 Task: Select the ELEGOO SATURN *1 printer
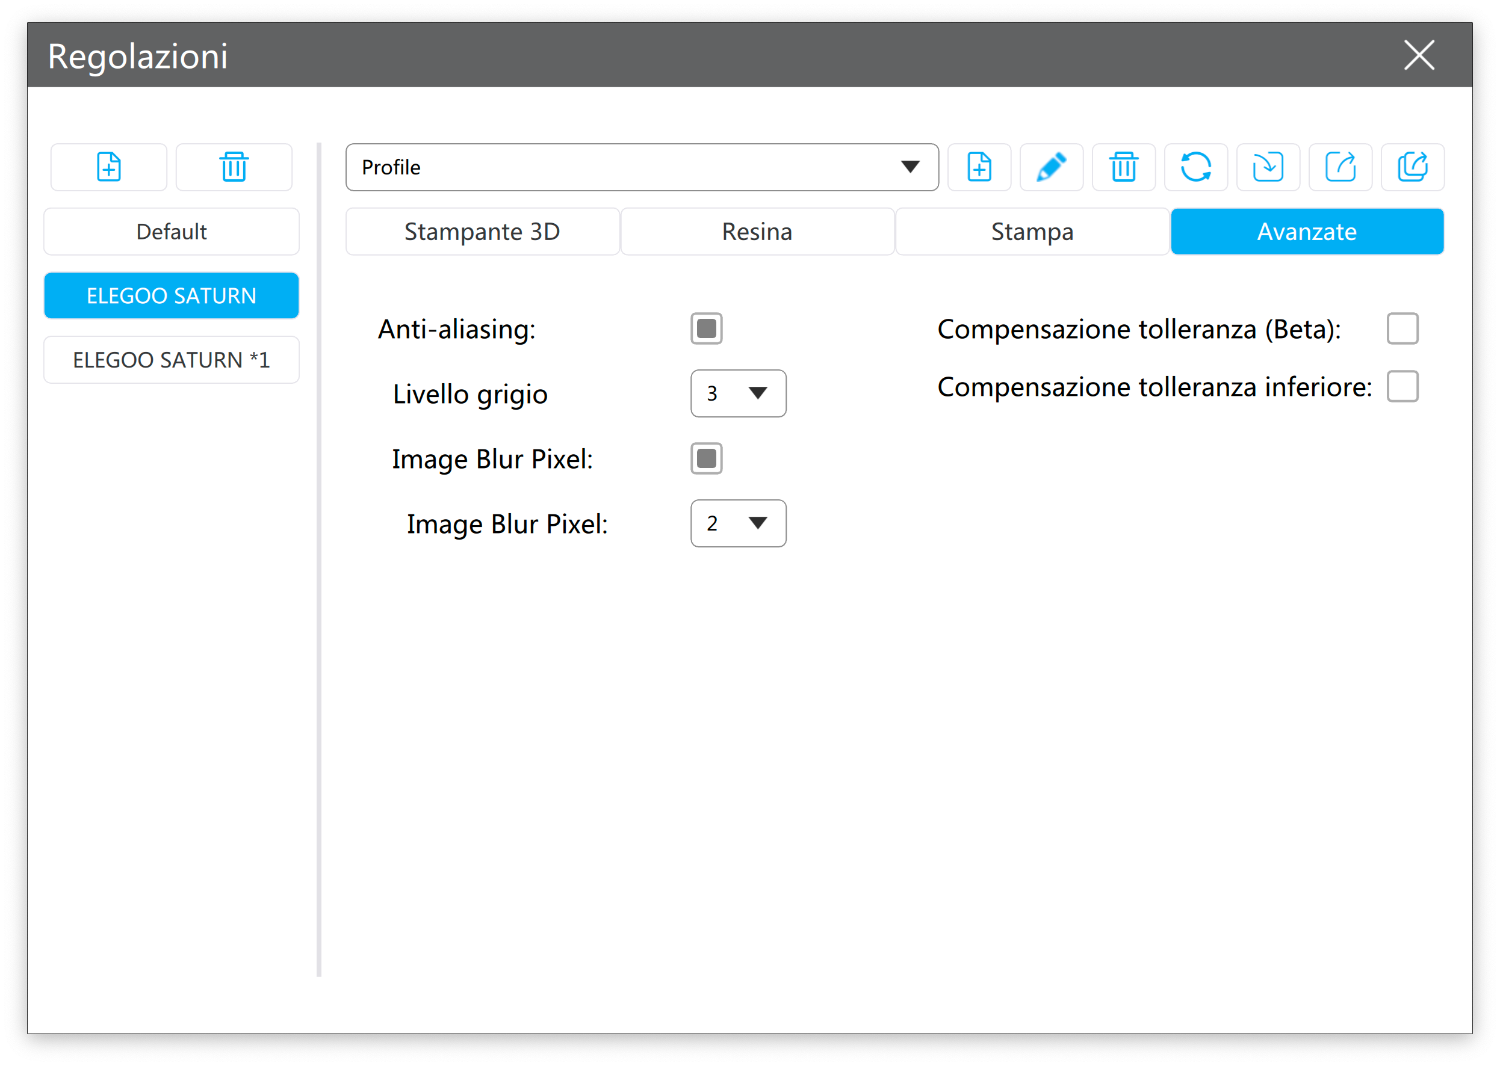(171, 360)
